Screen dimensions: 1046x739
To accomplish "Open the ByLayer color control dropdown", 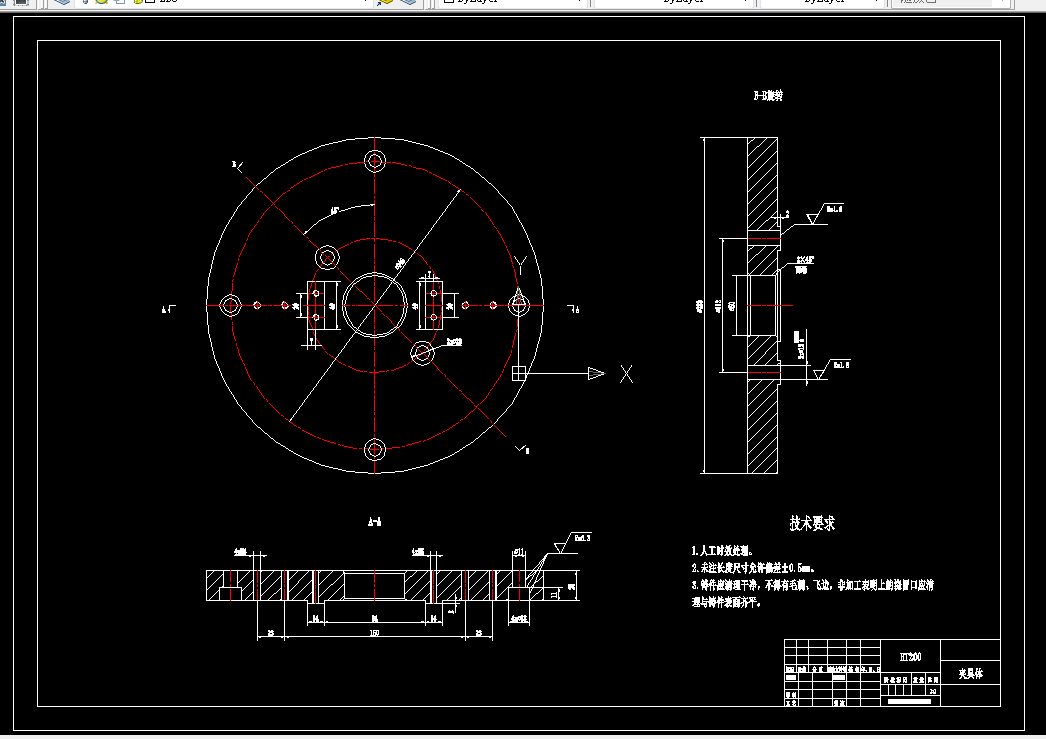I will pos(511,1).
